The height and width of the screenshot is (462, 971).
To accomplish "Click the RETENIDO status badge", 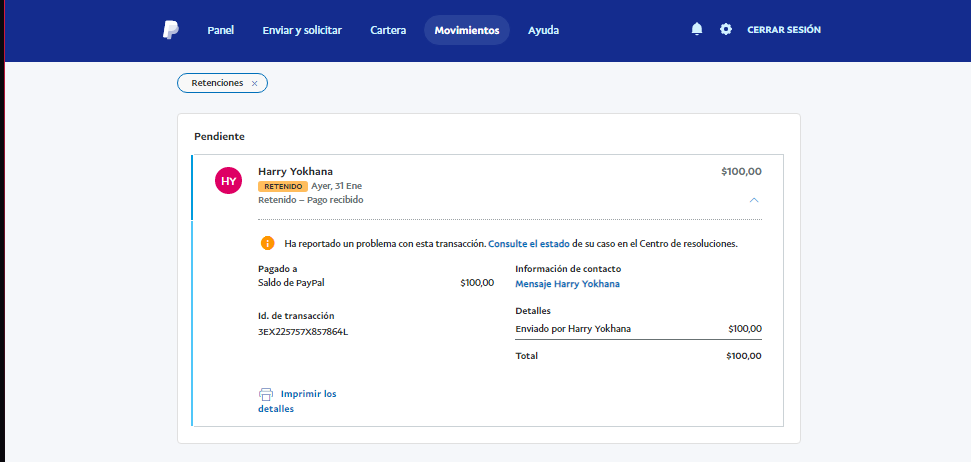I will [x=283, y=186].
